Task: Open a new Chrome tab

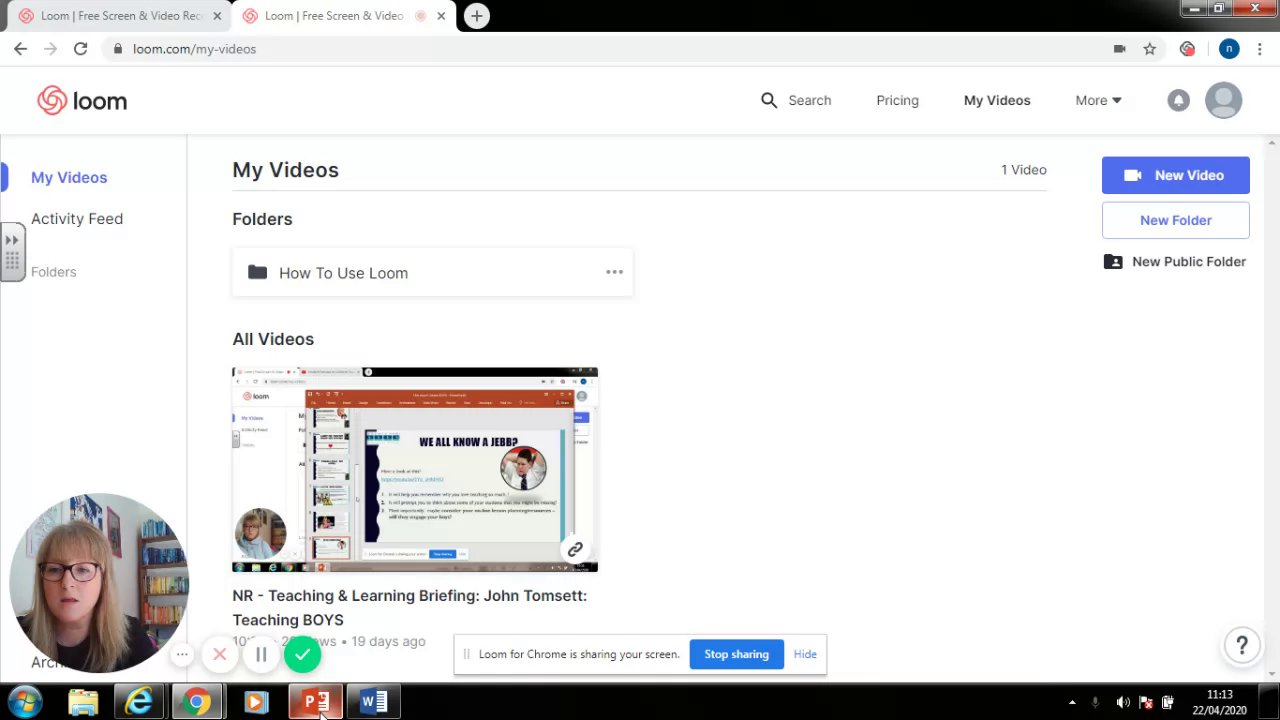Action: [x=477, y=16]
